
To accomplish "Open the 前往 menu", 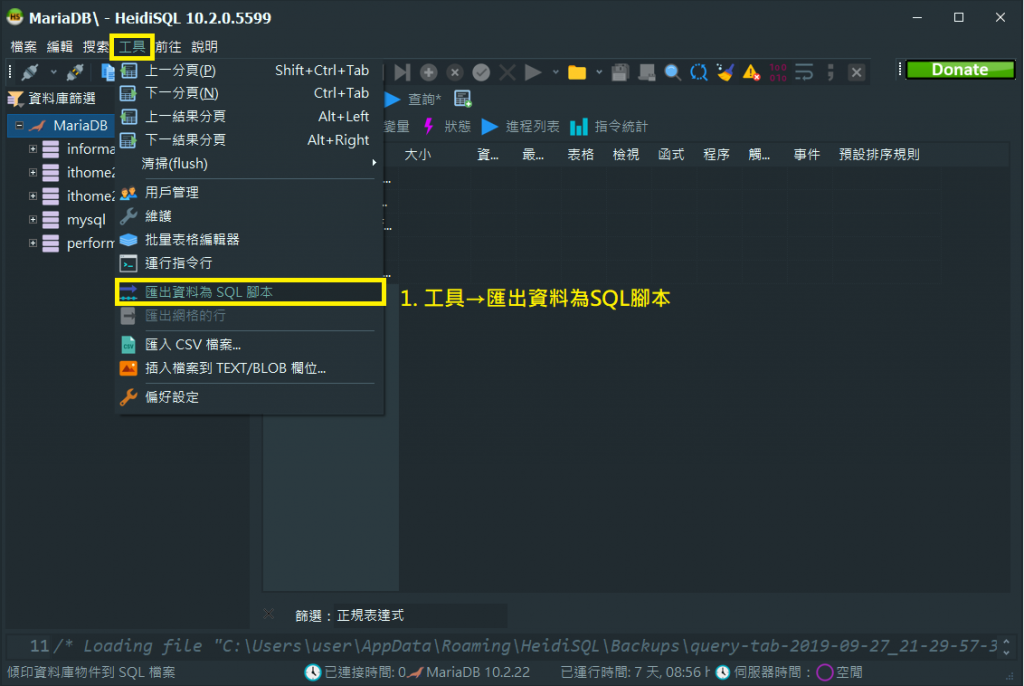I will click(x=168, y=47).
